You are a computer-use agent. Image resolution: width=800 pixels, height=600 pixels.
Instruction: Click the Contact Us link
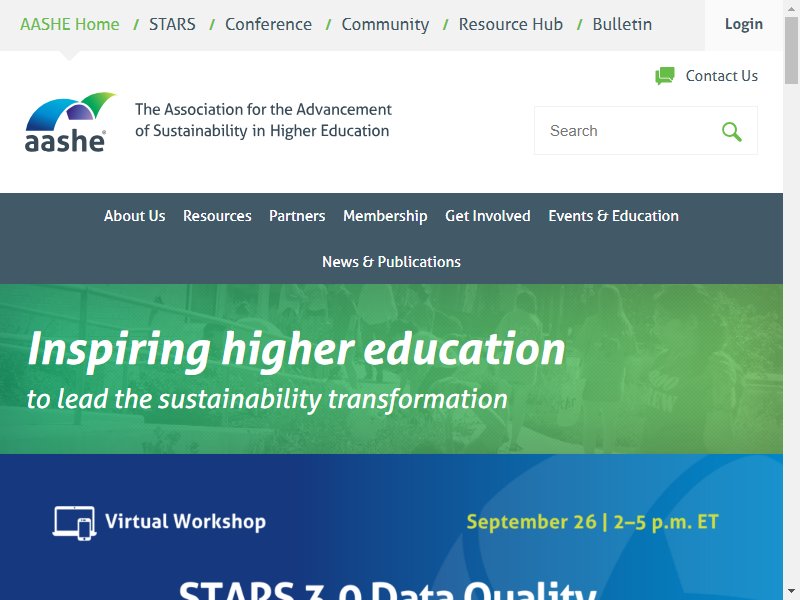721,76
